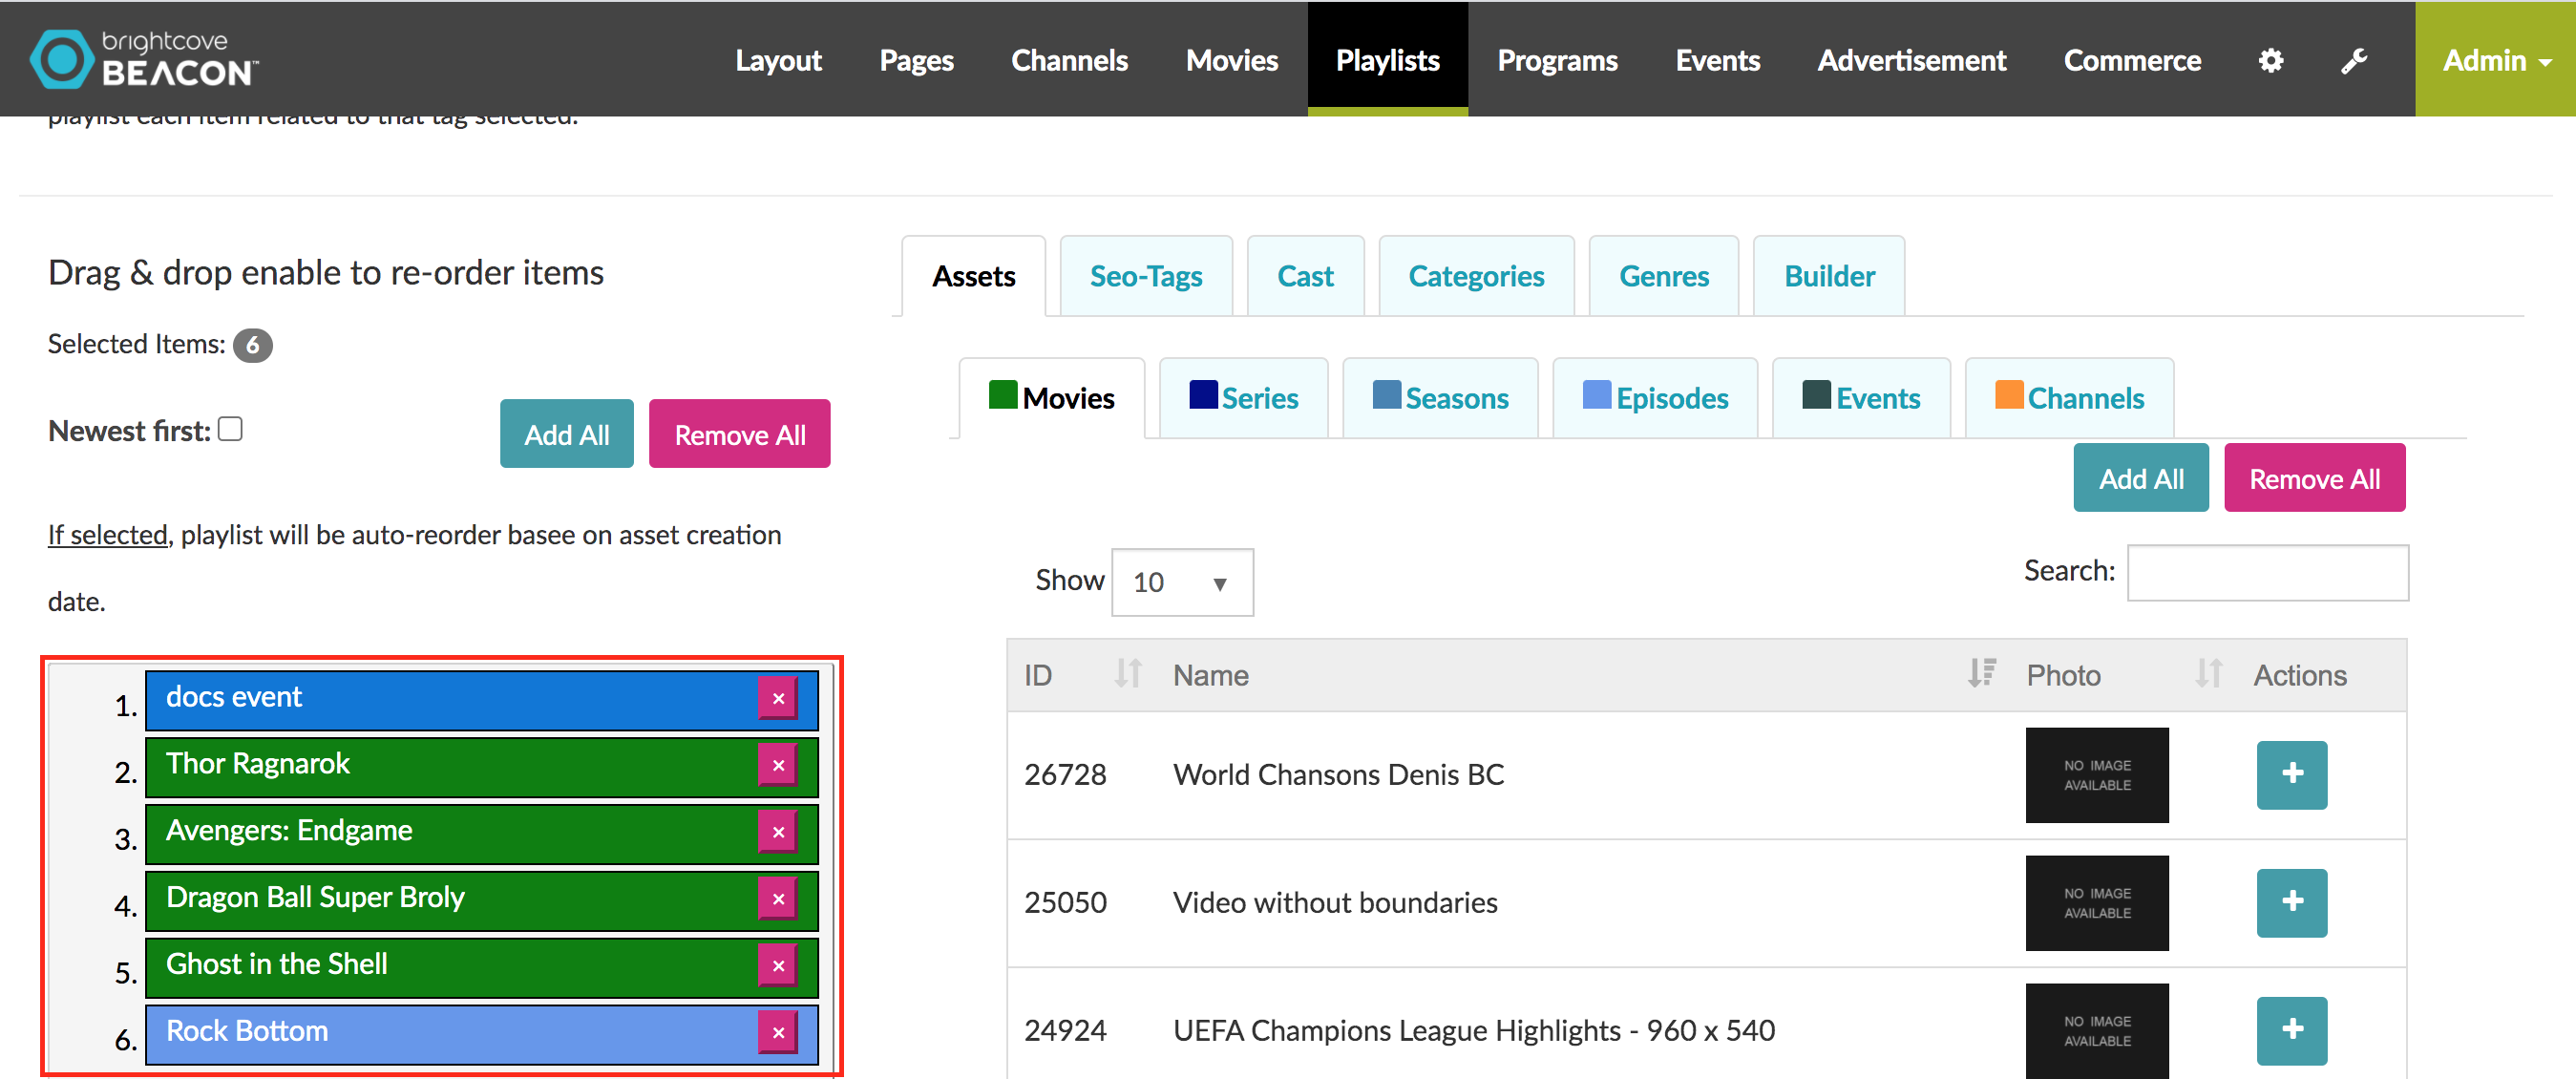Image resolution: width=2576 pixels, height=1079 pixels.
Task: Add Video without boundaries using plus icon
Action: click(x=2291, y=902)
